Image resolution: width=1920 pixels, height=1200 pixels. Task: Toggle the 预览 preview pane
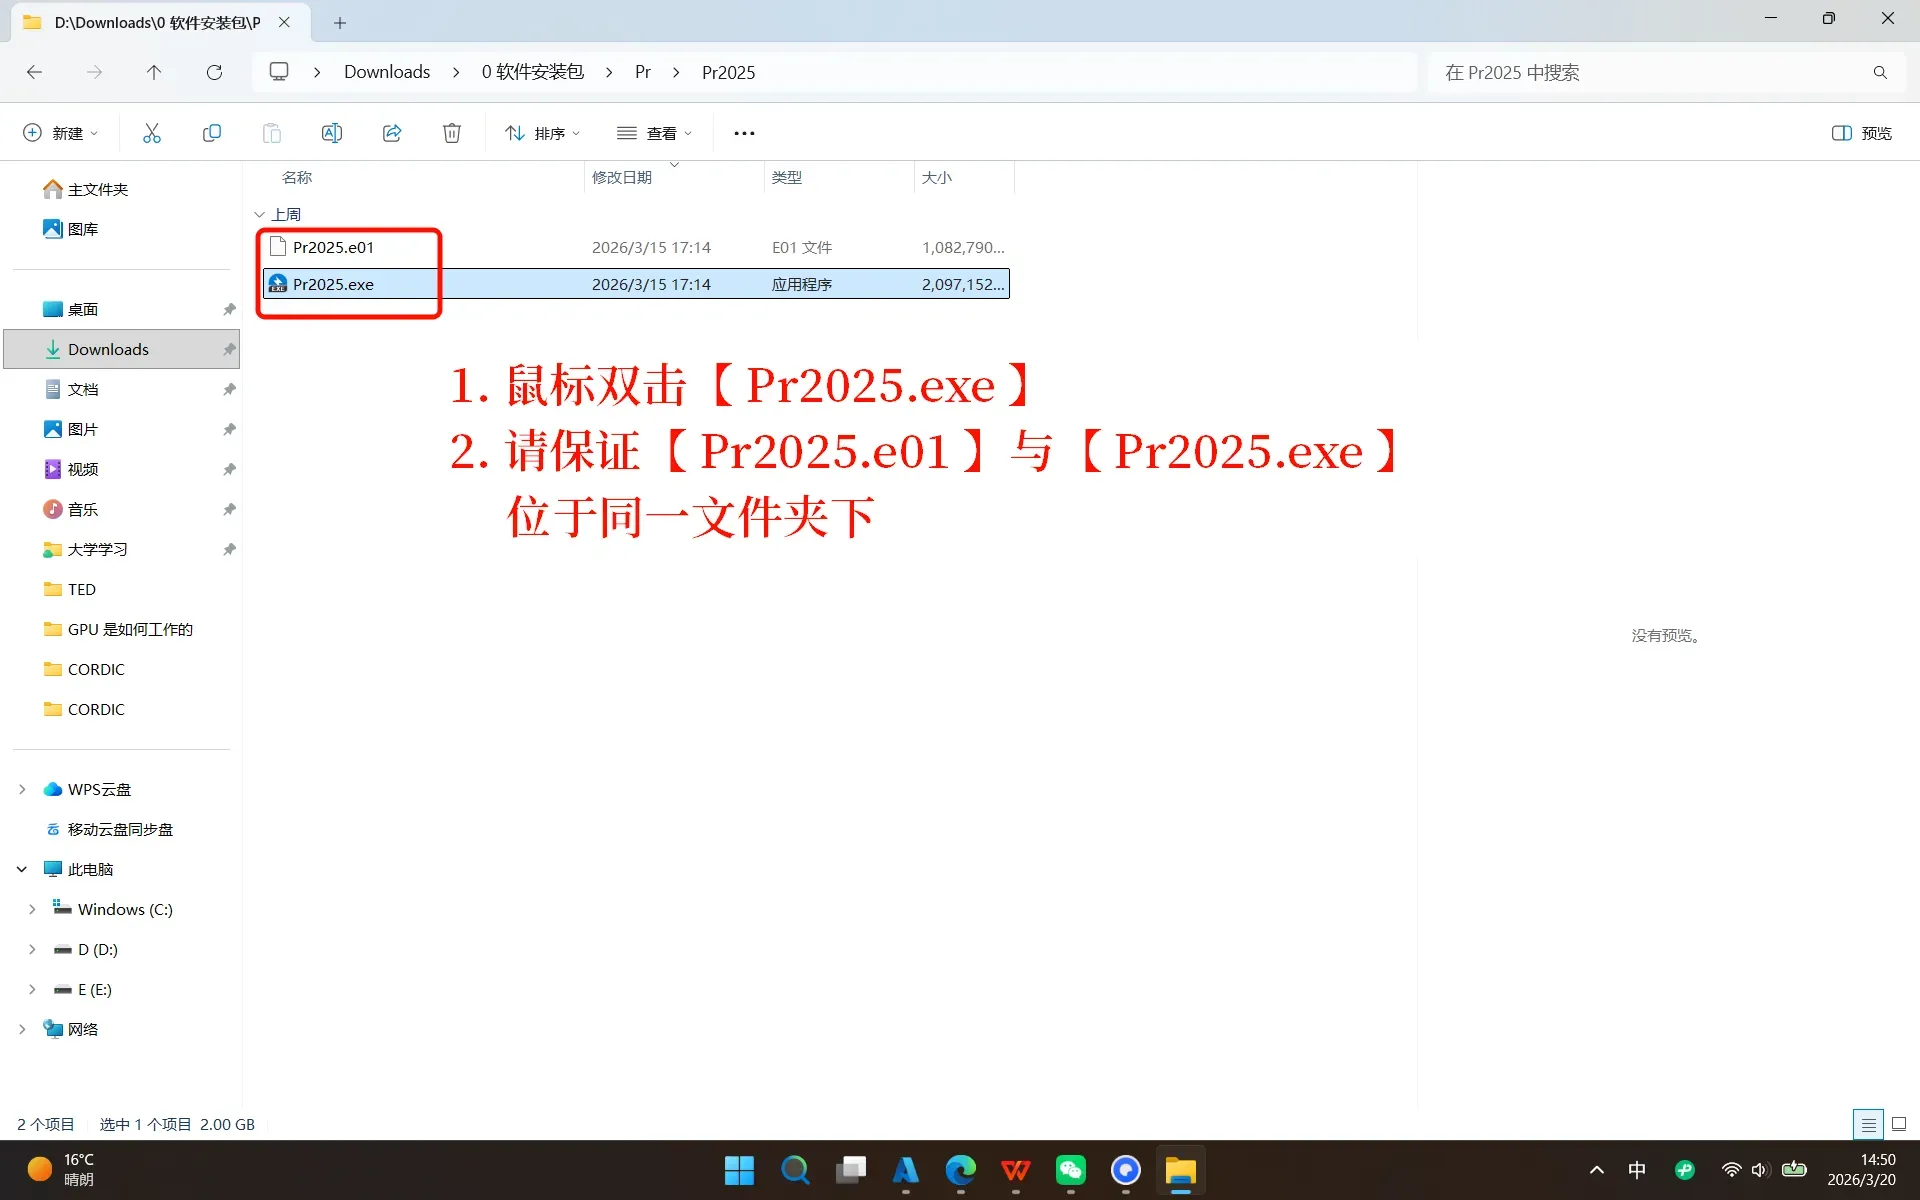(x=1862, y=133)
